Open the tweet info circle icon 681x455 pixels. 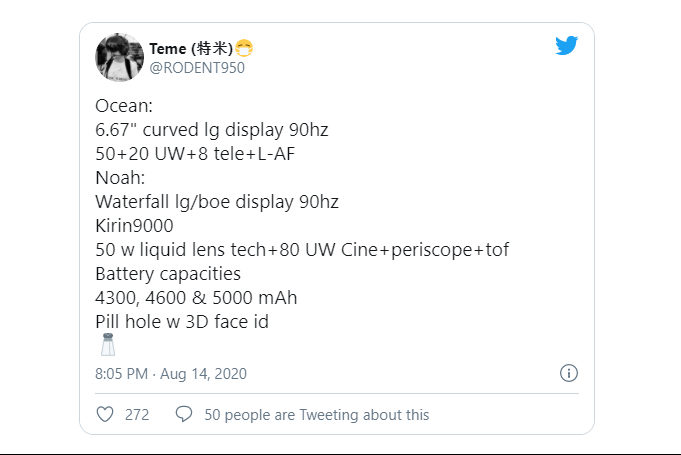pyautogui.click(x=568, y=373)
